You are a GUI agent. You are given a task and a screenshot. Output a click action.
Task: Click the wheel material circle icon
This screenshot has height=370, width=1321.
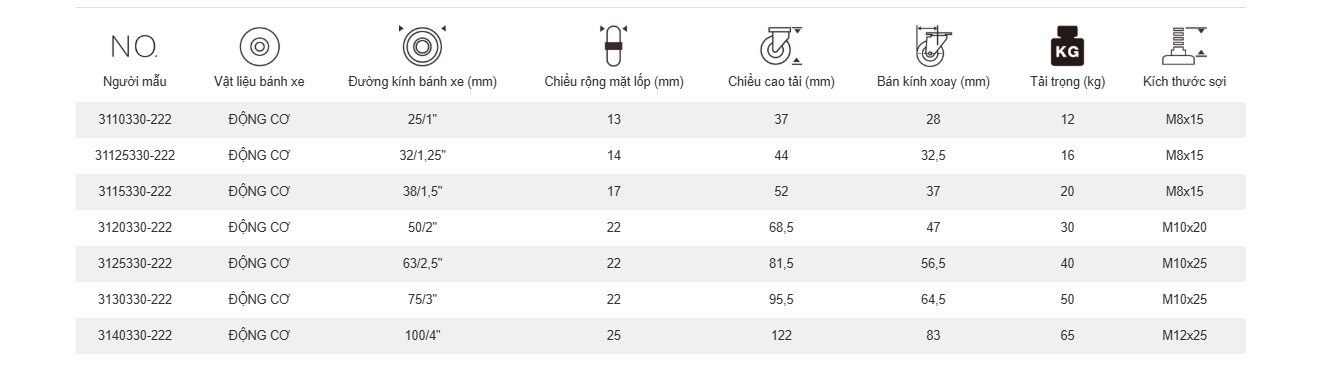(259, 47)
